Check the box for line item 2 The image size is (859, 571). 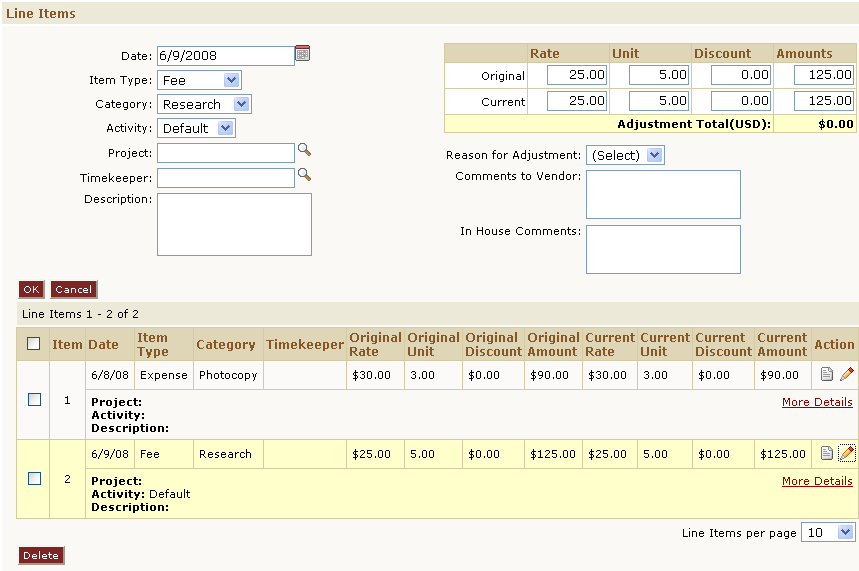tap(34, 478)
